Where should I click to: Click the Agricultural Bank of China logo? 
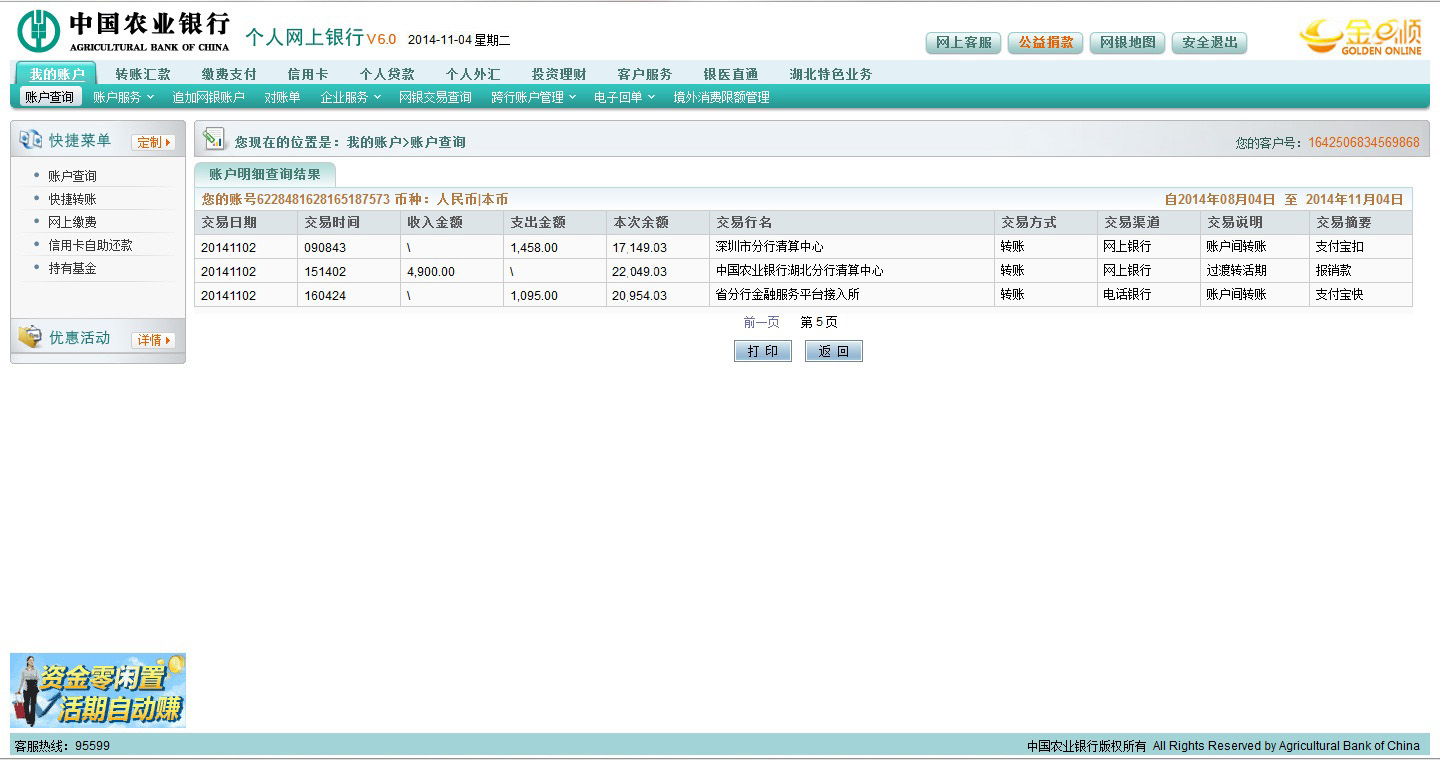coord(122,31)
